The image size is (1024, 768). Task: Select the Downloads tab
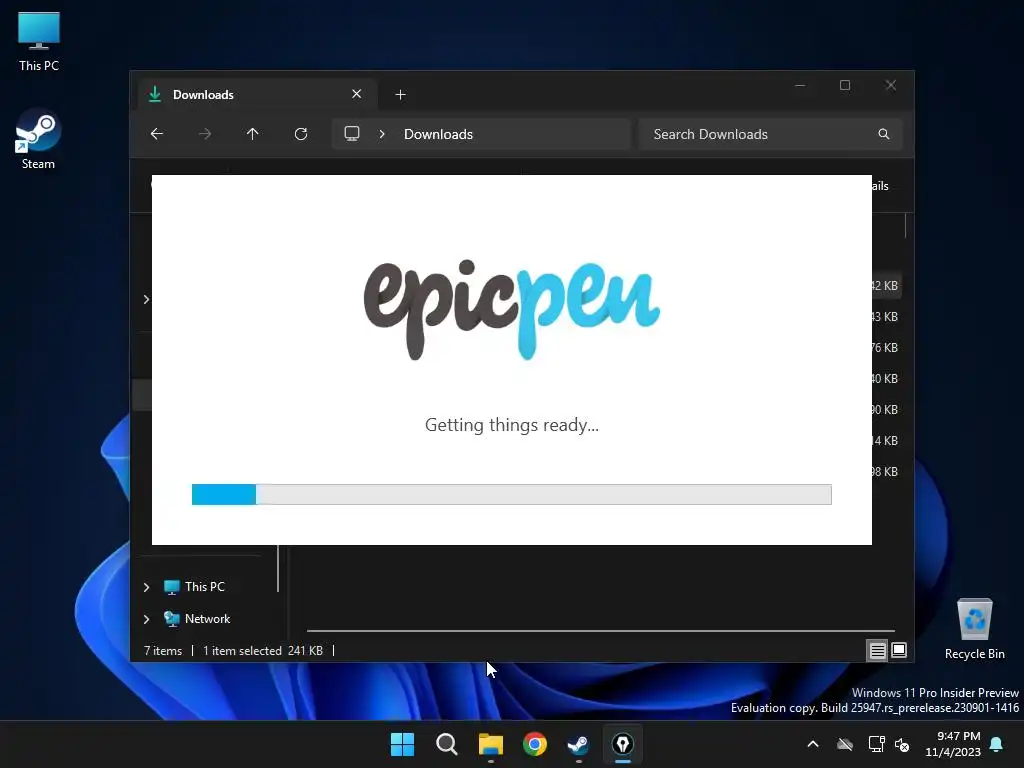[258, 95]
